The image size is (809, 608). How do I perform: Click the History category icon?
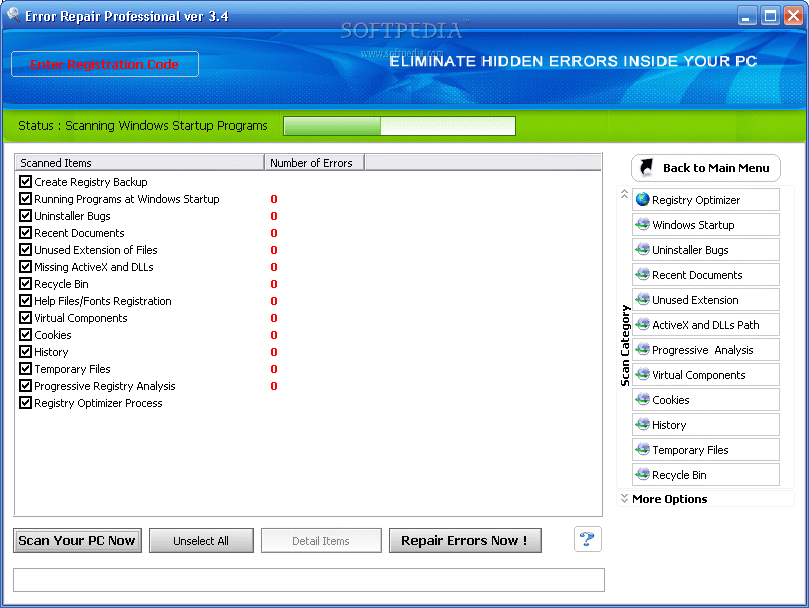click(642, 424)
